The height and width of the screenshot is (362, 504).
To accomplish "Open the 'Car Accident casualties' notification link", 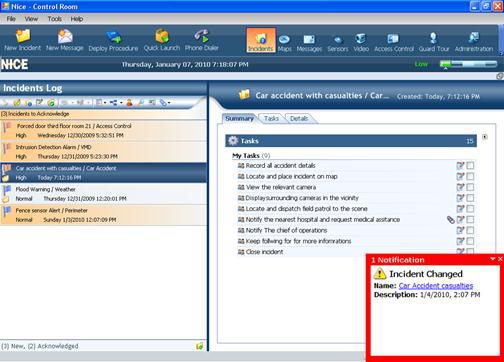I will click(436, 286).
